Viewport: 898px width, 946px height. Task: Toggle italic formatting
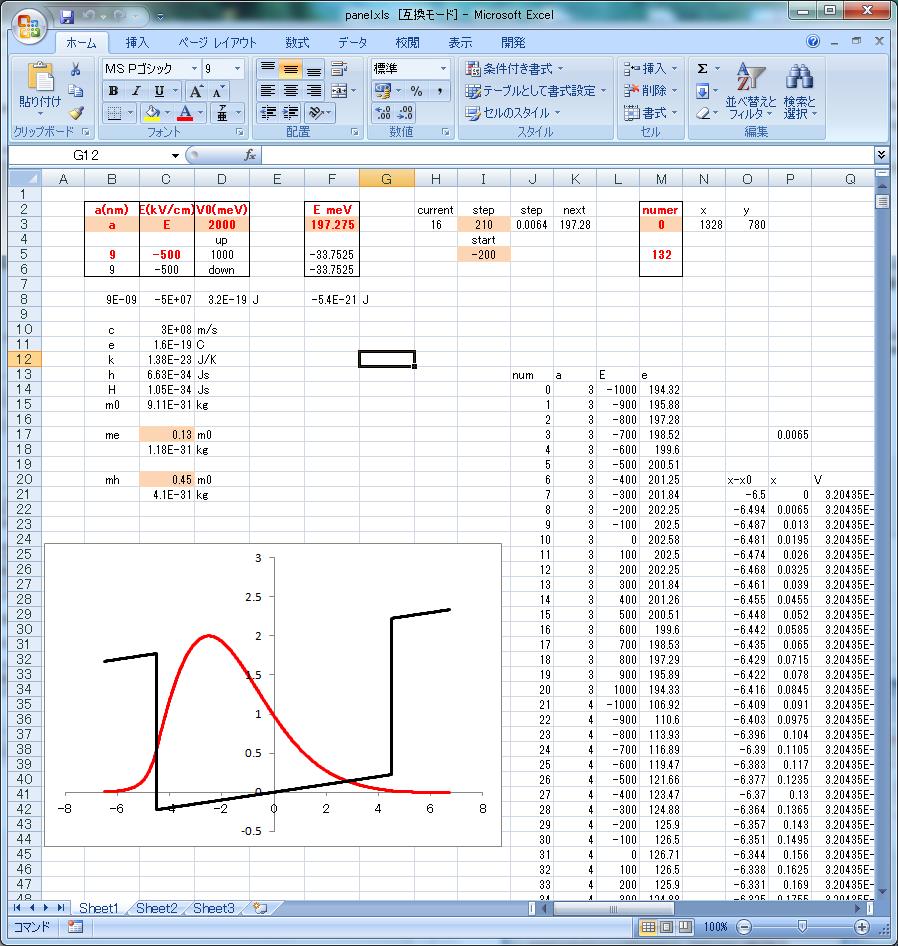click(135, 91)
